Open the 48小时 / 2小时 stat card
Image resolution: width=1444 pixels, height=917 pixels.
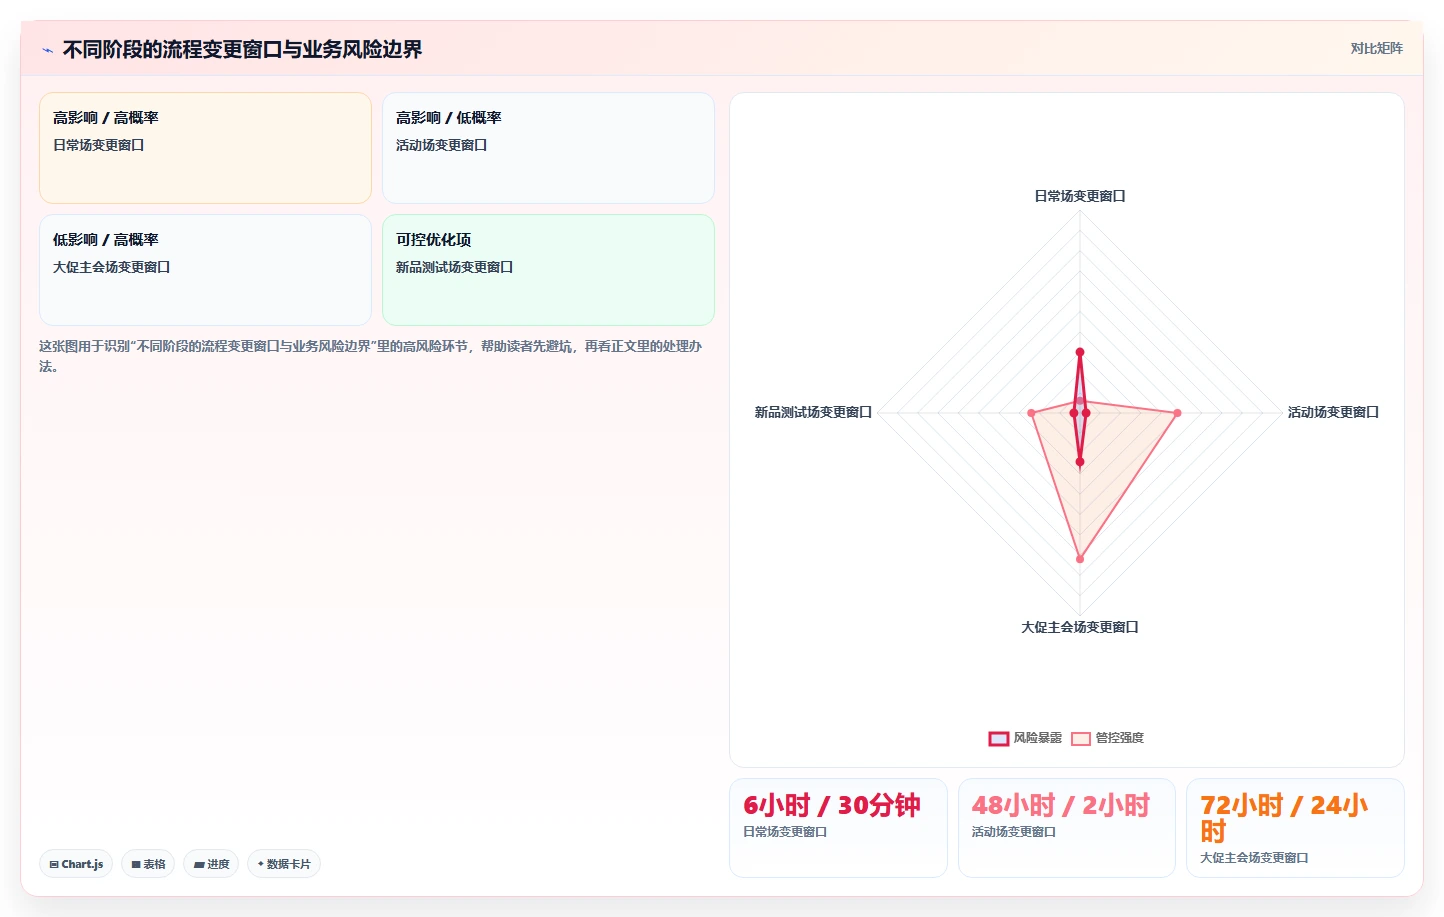[x=1066, y=828]
